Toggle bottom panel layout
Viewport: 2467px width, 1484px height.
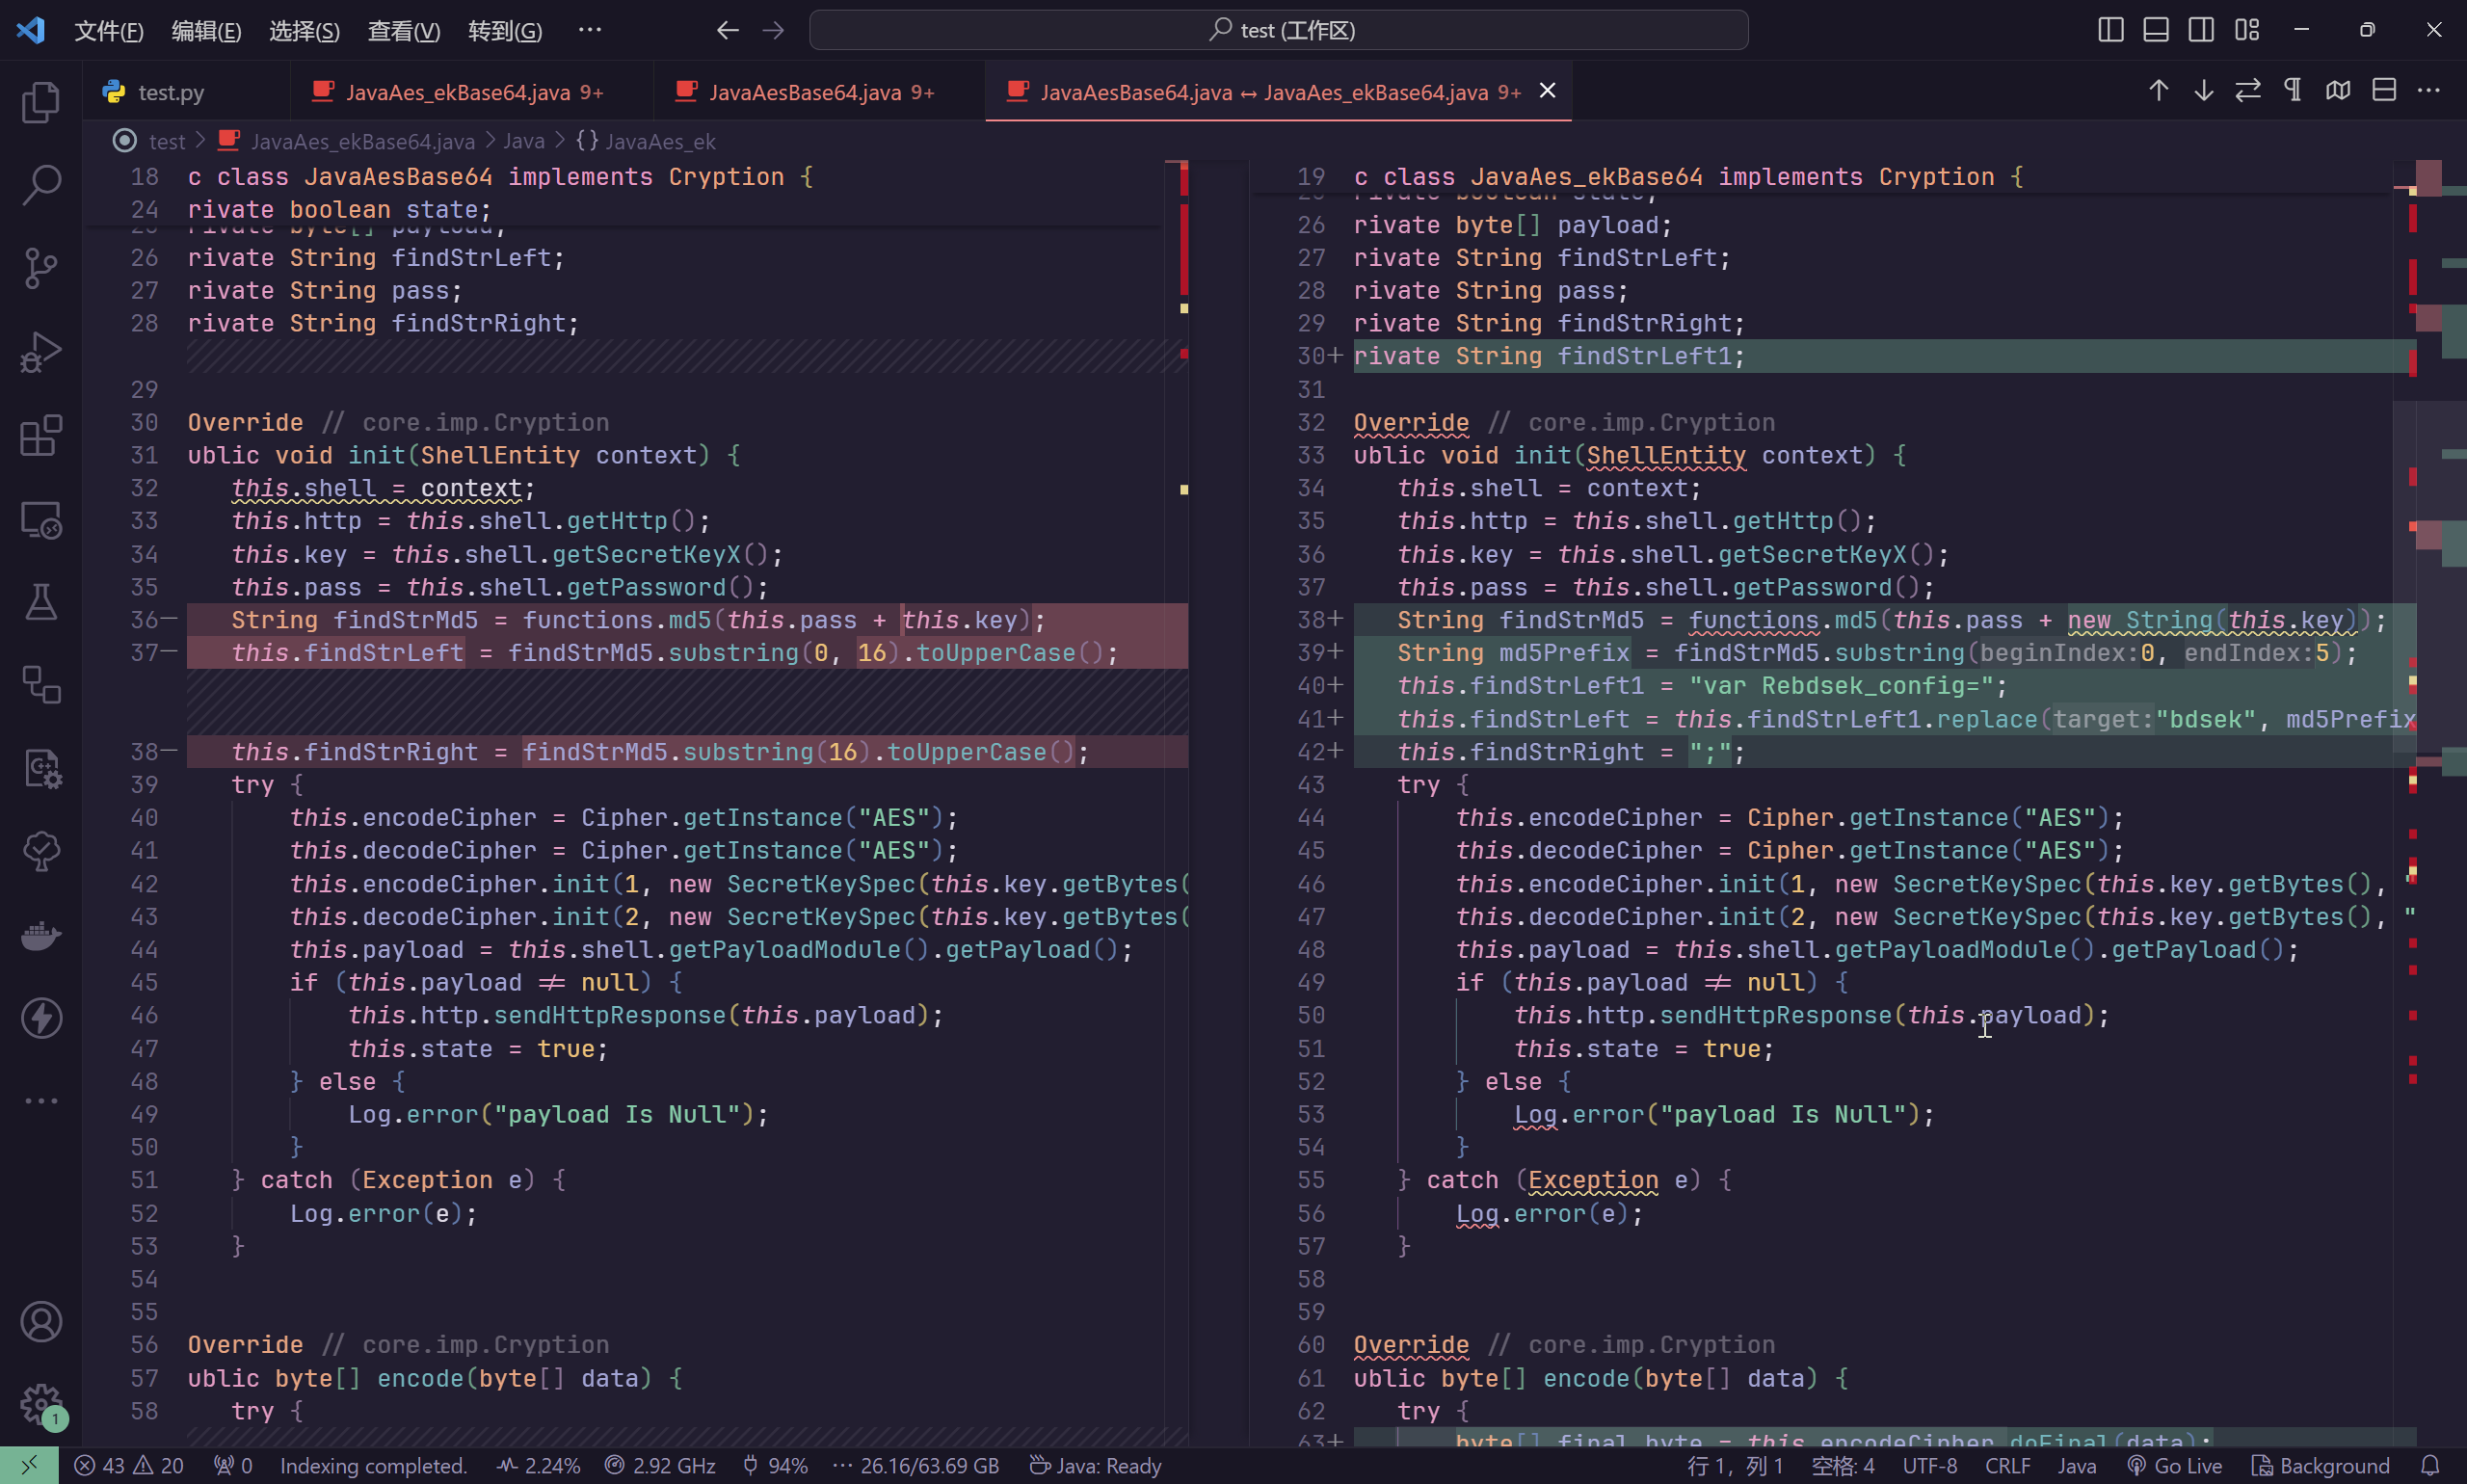2155,30
